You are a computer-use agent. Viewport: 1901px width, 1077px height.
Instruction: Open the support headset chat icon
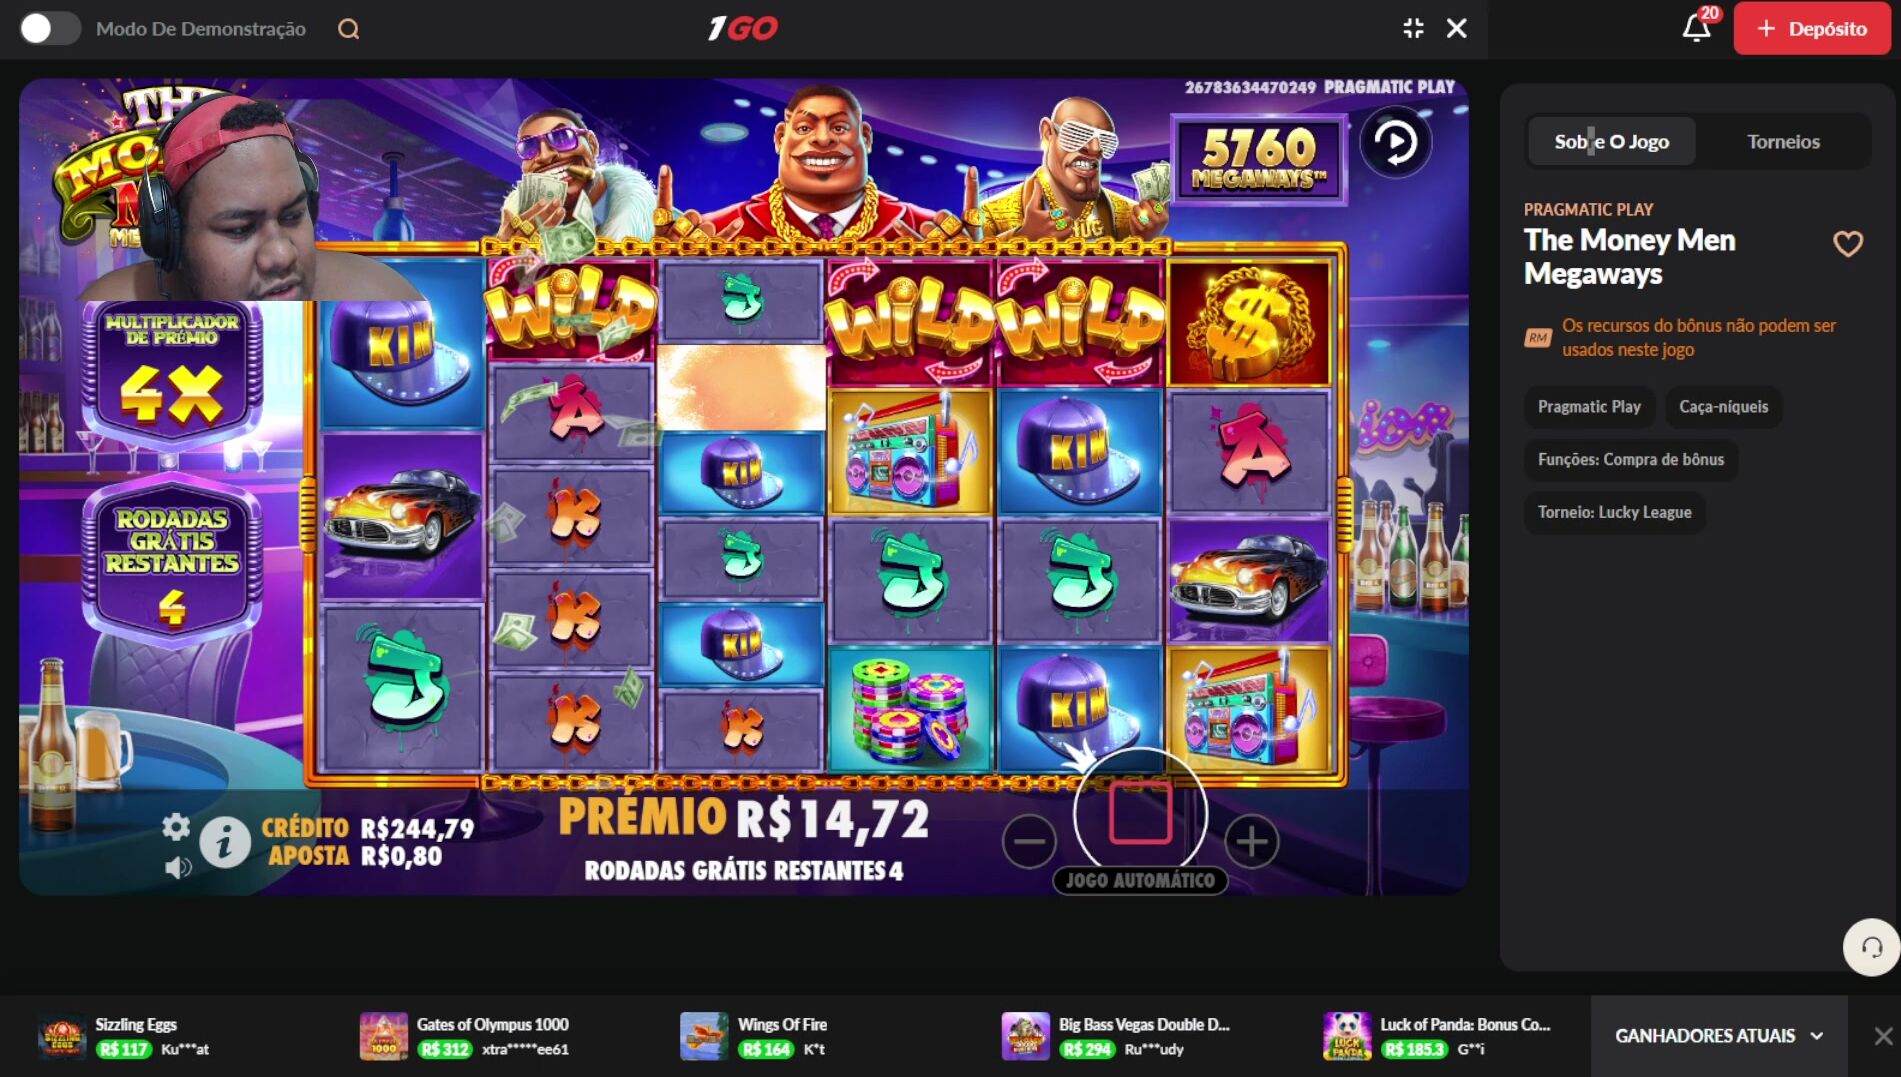[1871, 946]
